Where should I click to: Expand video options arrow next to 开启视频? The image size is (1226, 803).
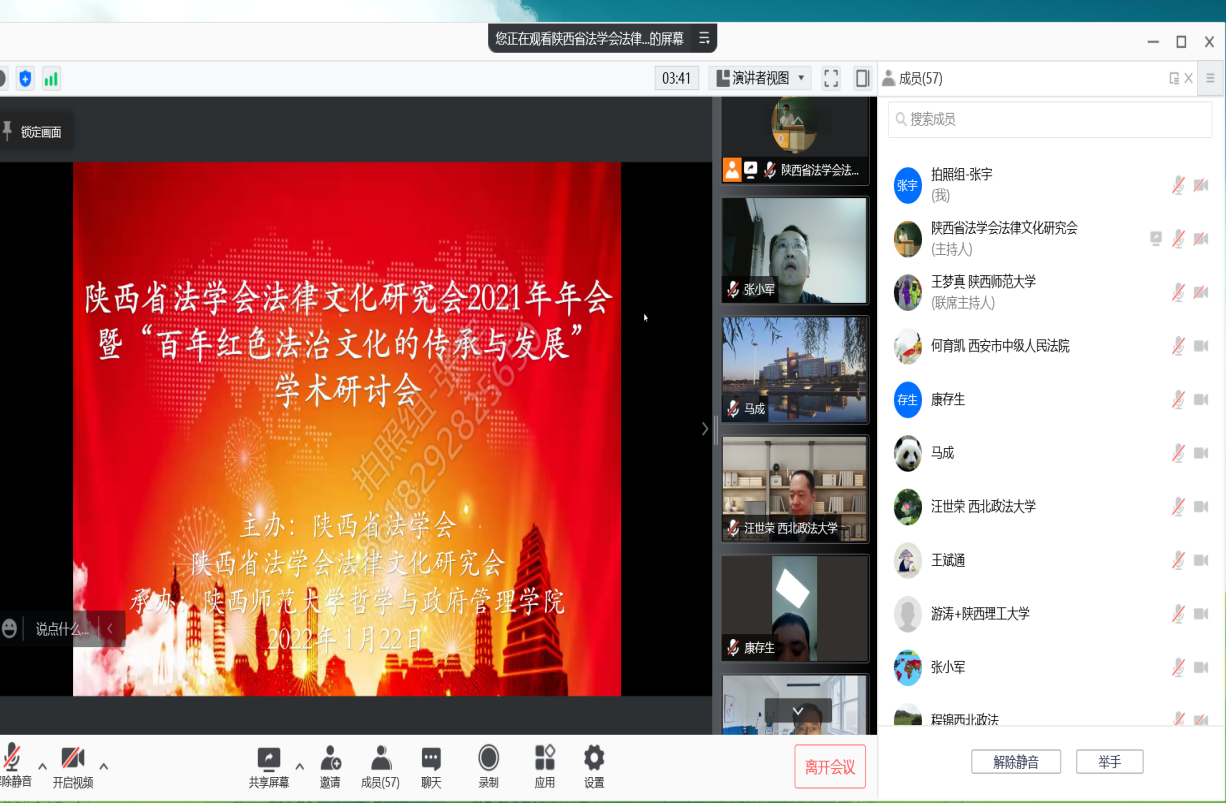tap(103, 767)
